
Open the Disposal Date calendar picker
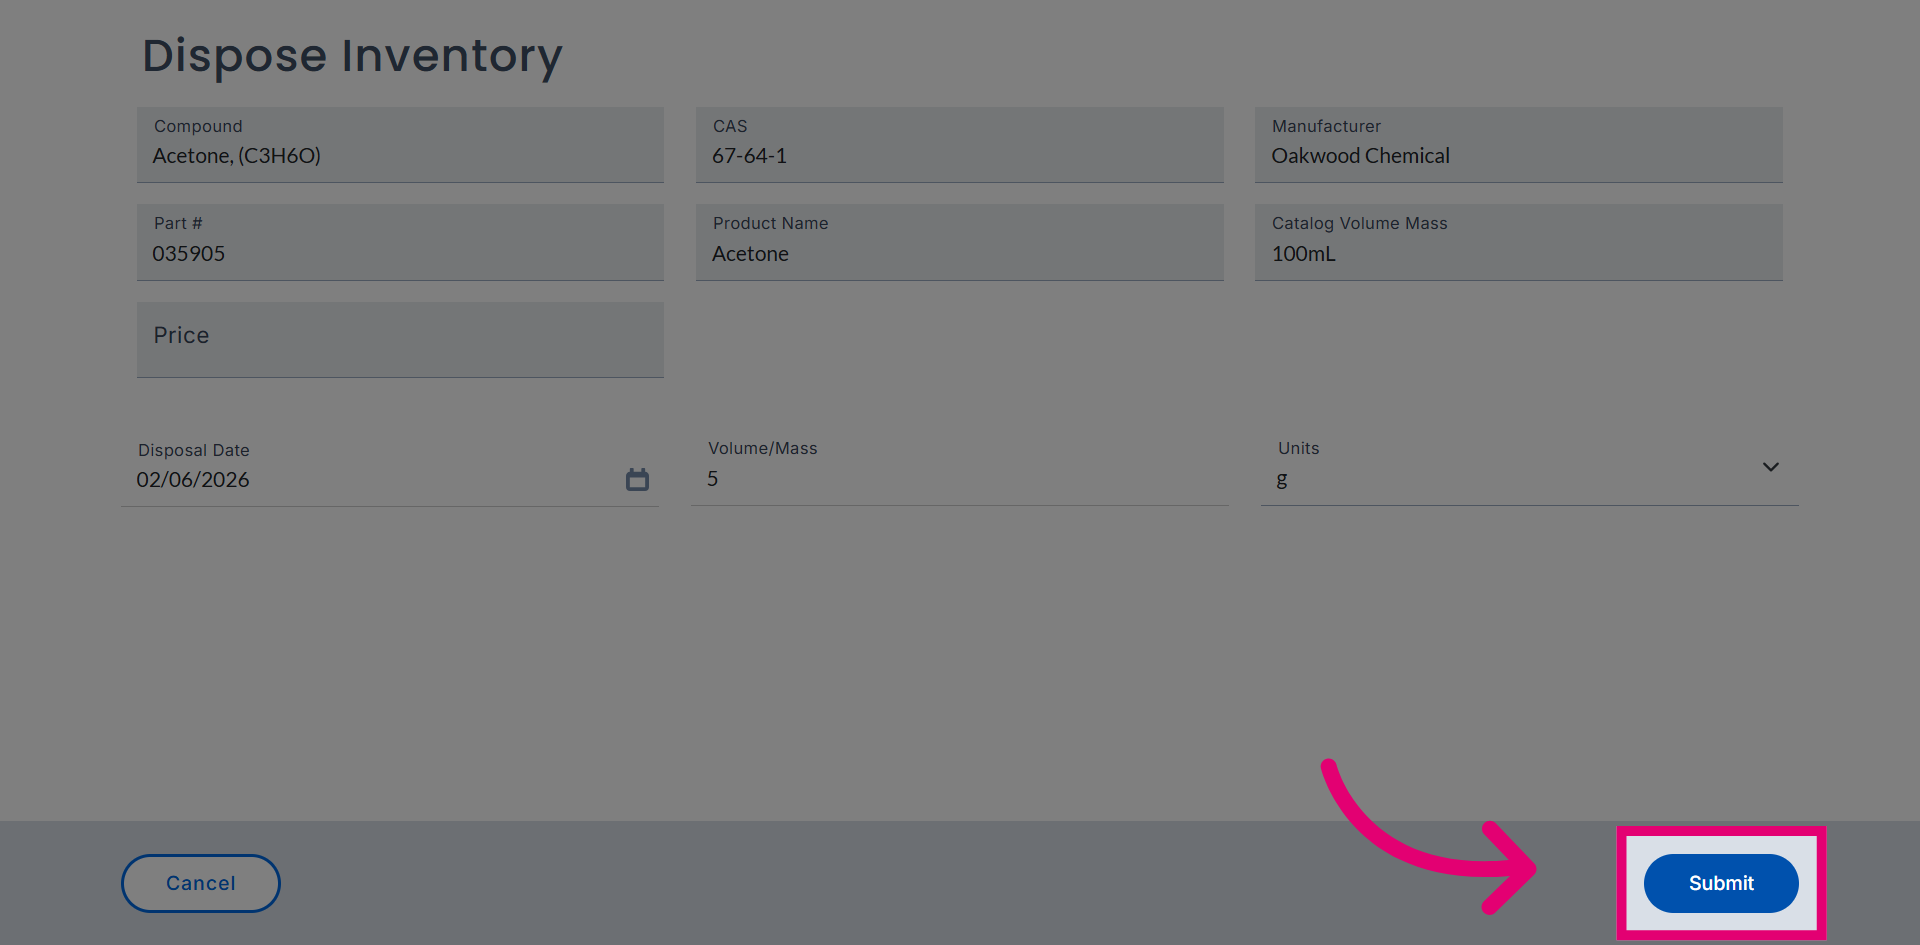pyautogui.click(x=637, y=480)
